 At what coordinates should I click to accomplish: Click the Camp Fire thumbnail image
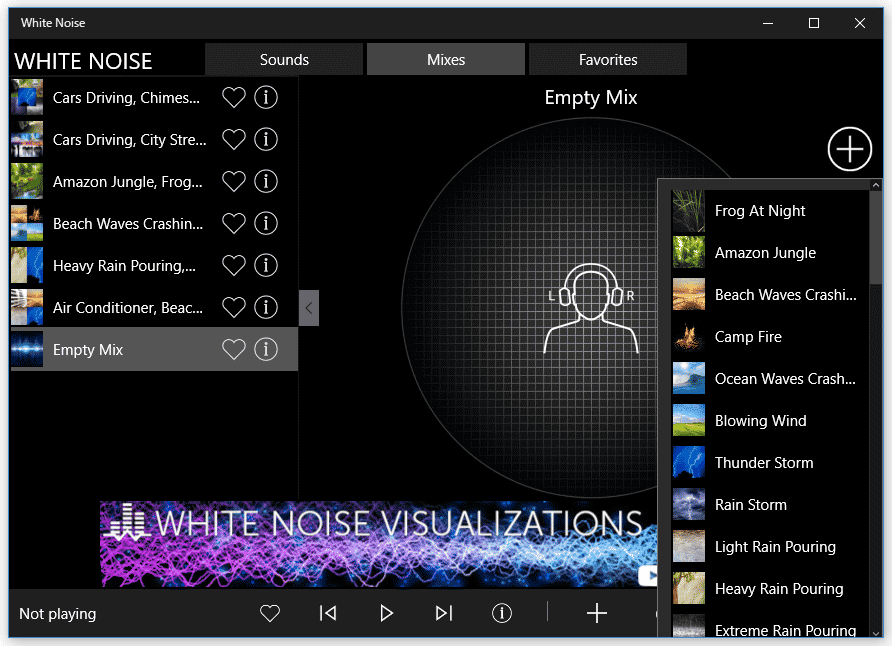688,337
